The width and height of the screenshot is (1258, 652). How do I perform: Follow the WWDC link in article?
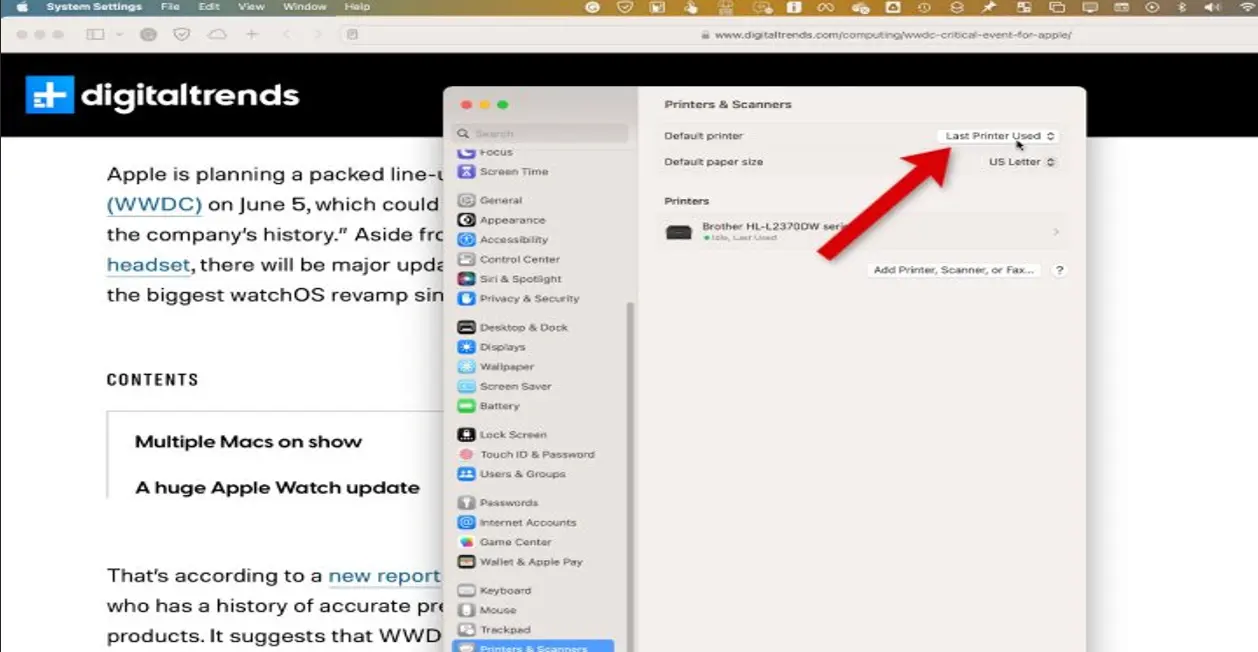point(154,205)
